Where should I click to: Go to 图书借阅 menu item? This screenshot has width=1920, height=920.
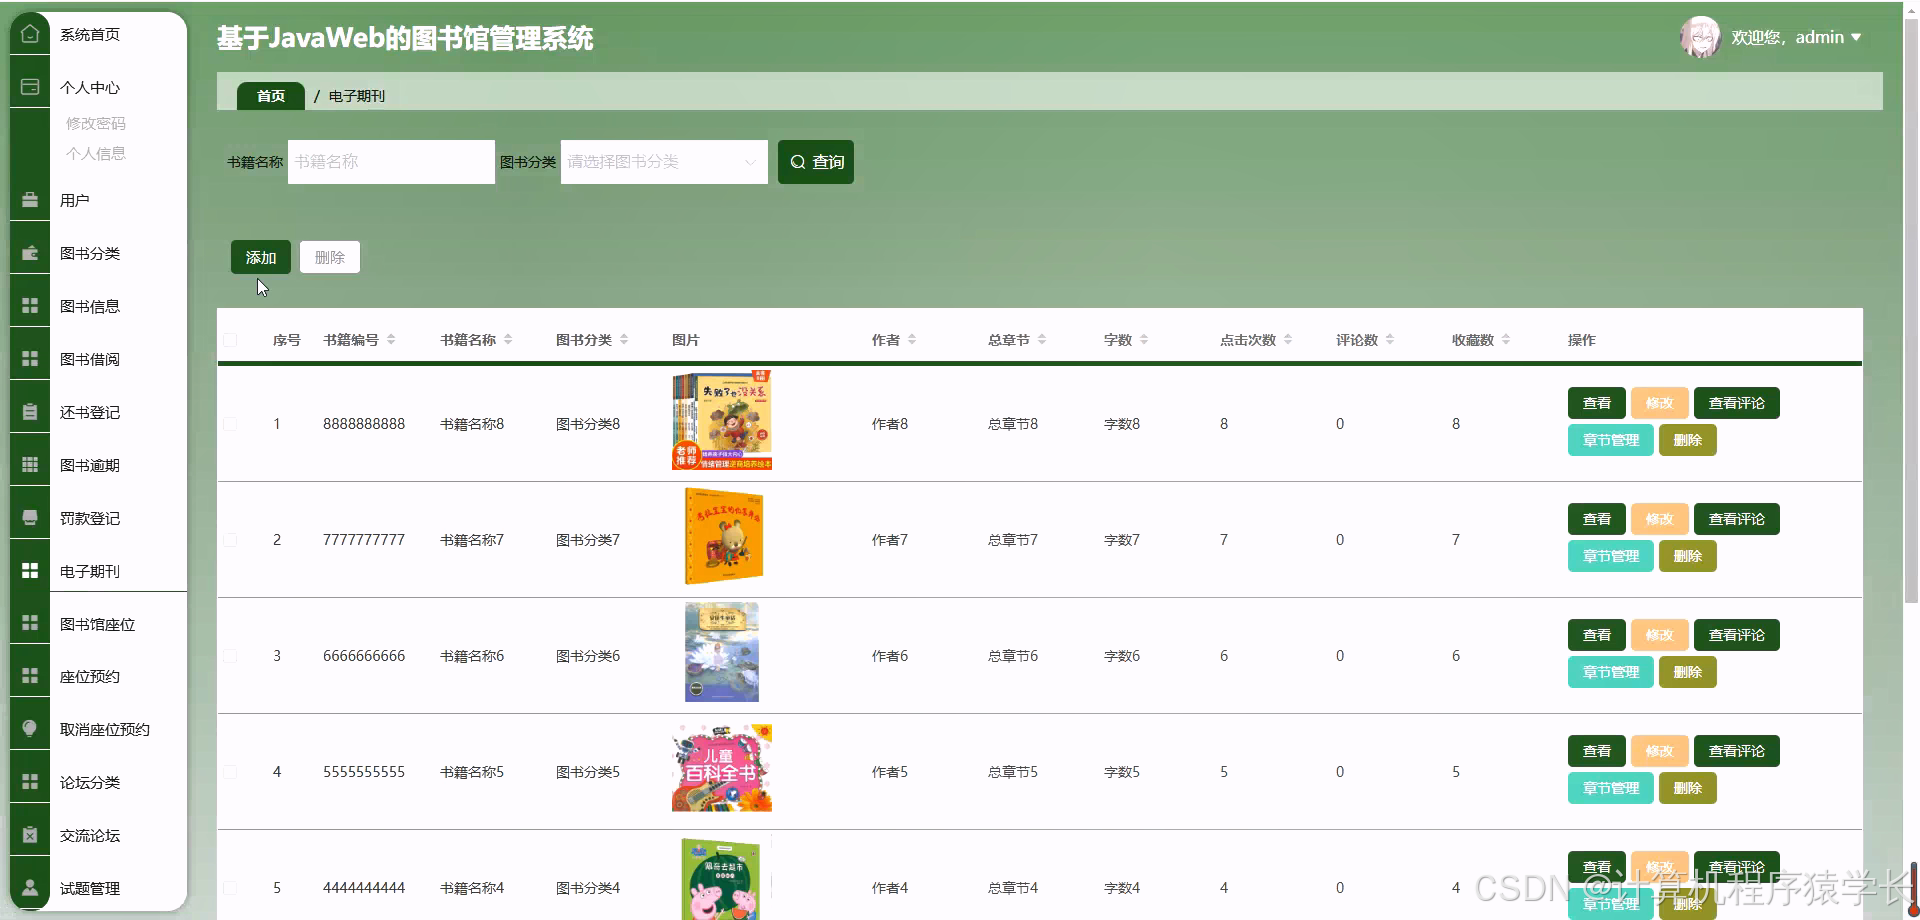[90, 359]
